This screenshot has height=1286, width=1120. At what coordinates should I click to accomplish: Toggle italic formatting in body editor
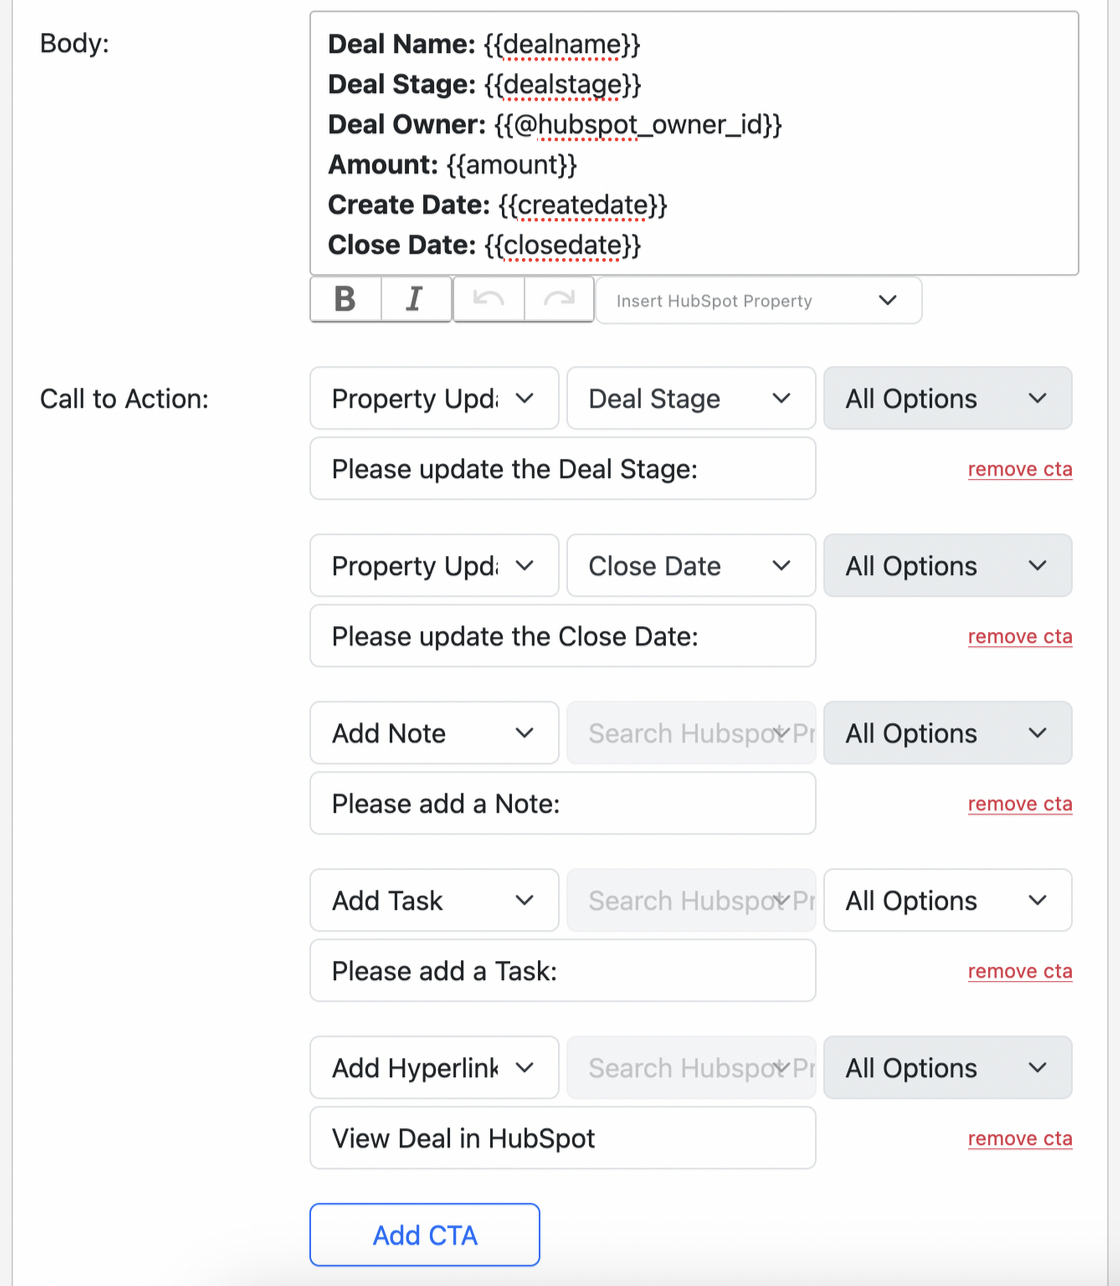click(416, 299)
